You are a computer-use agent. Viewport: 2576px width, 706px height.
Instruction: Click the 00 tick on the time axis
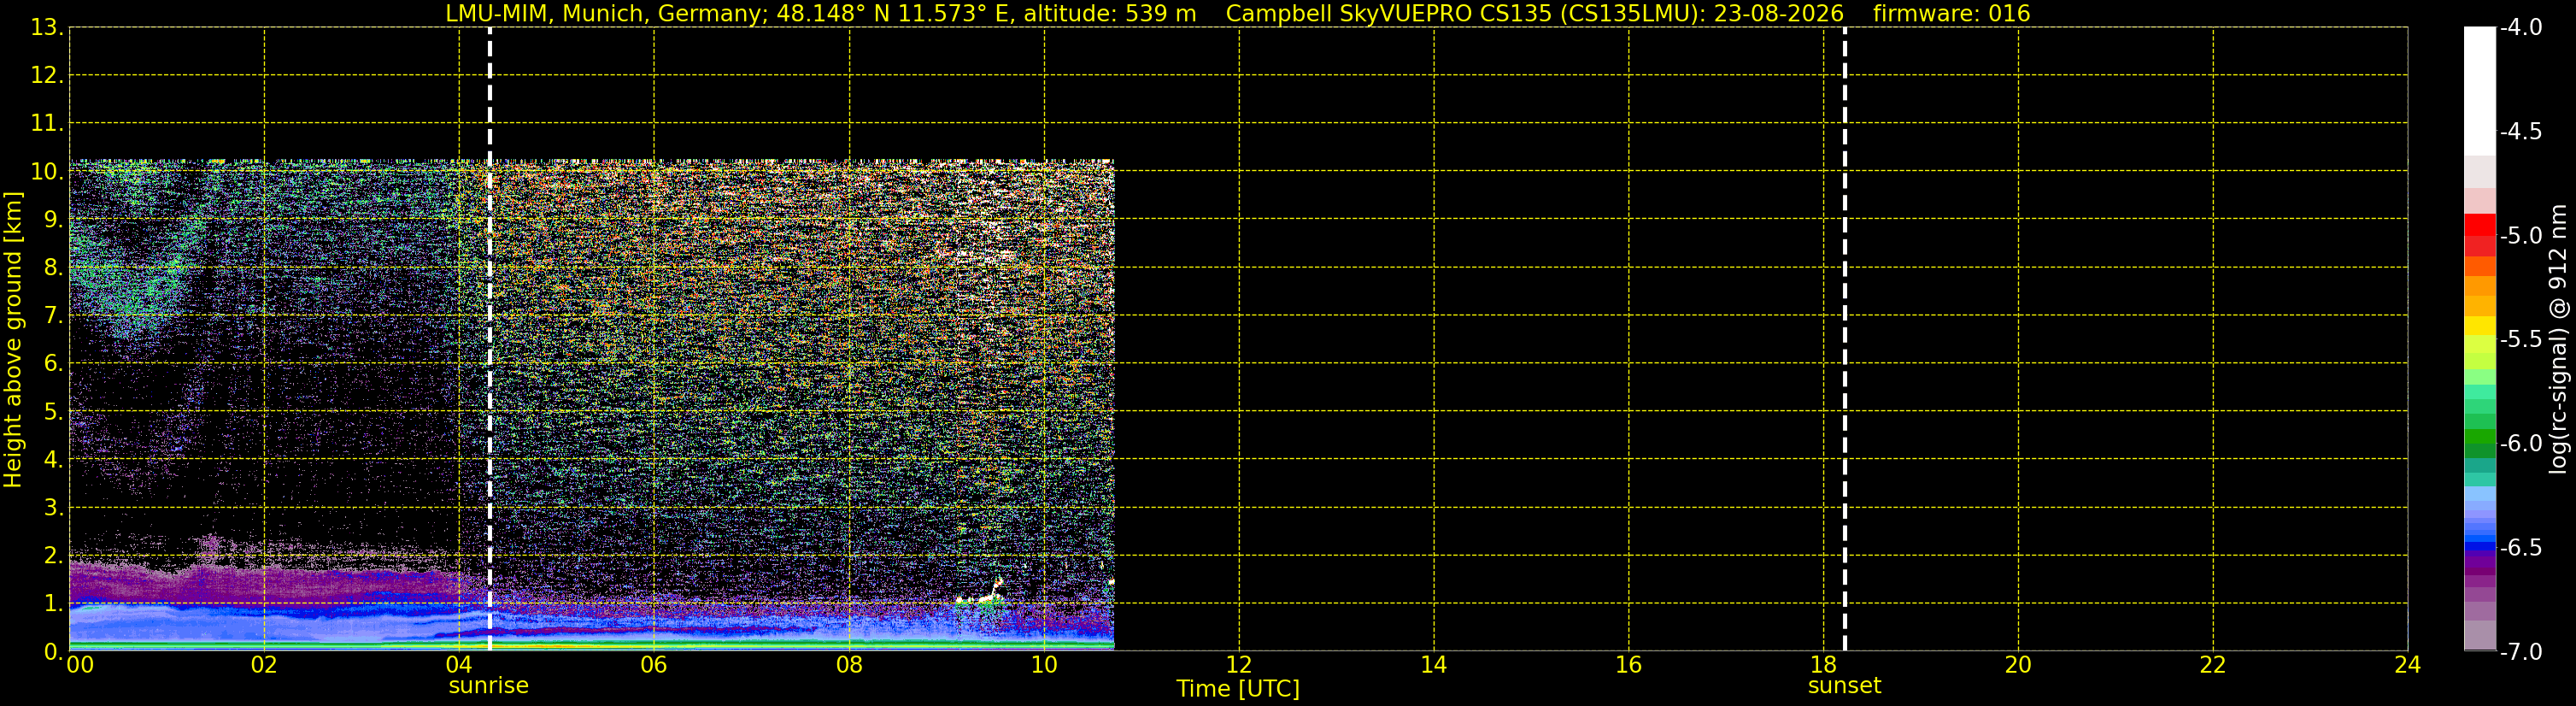pyautogui.click(x=80, y=665)
